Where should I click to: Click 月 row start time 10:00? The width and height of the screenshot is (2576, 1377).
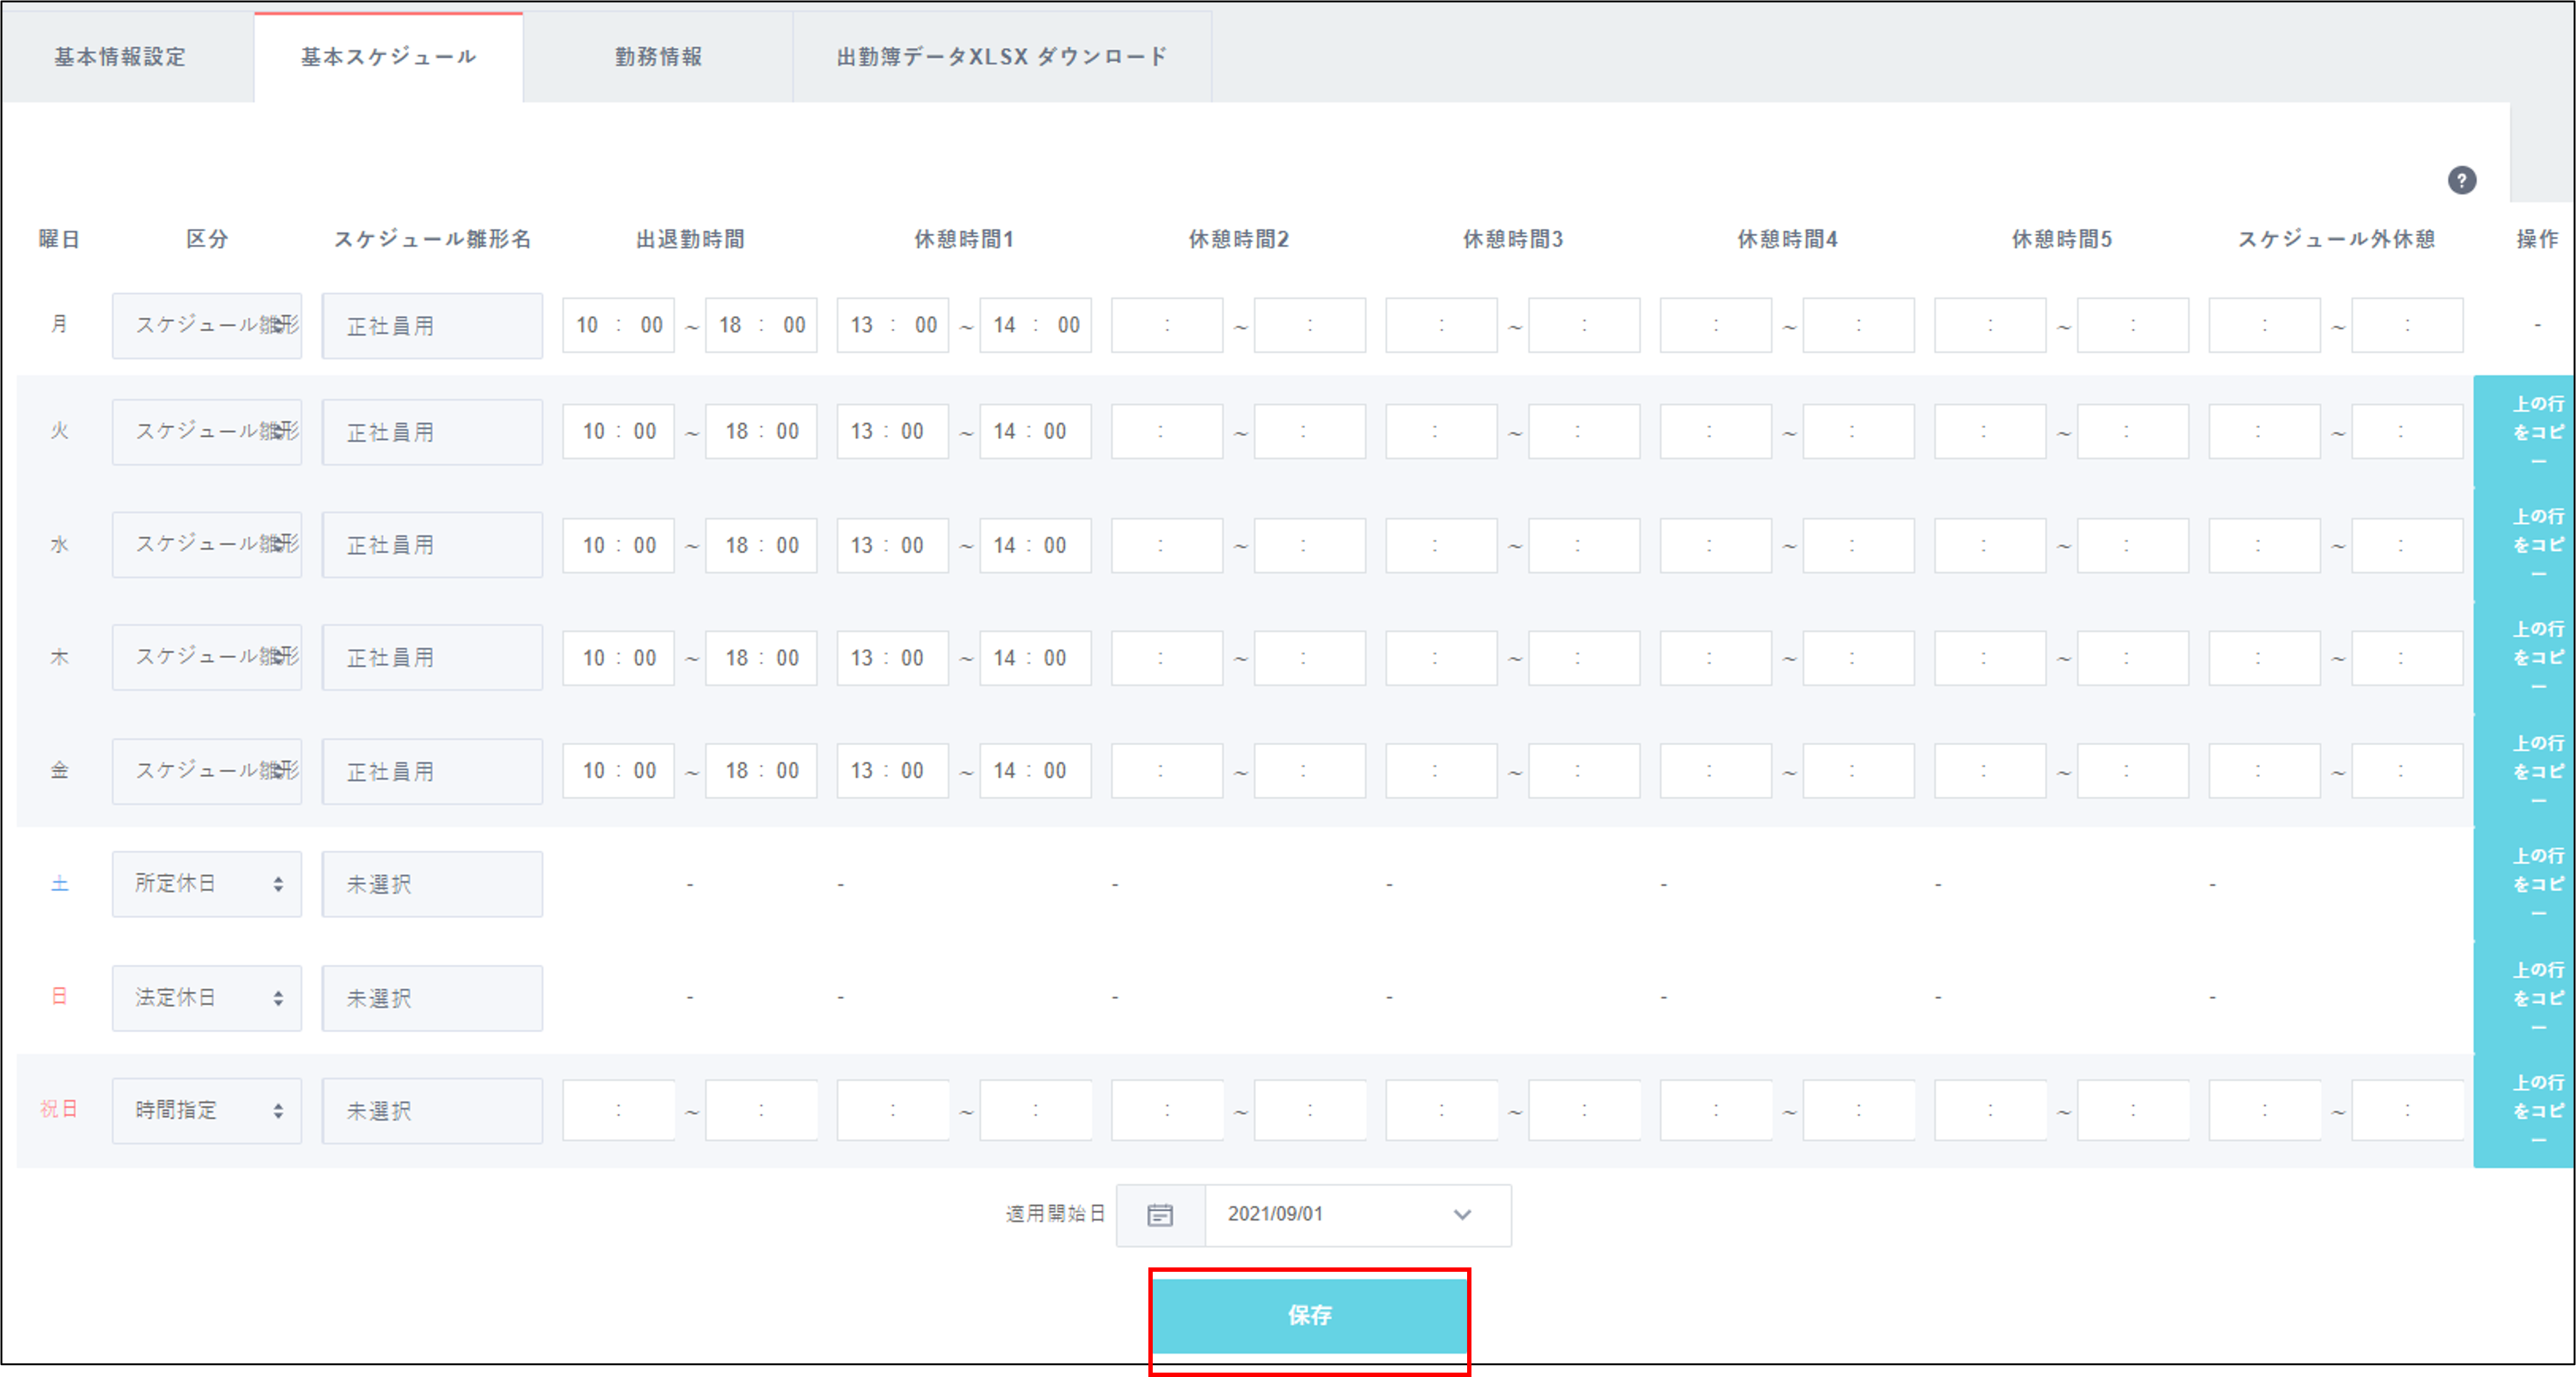(x=618, y=325)
